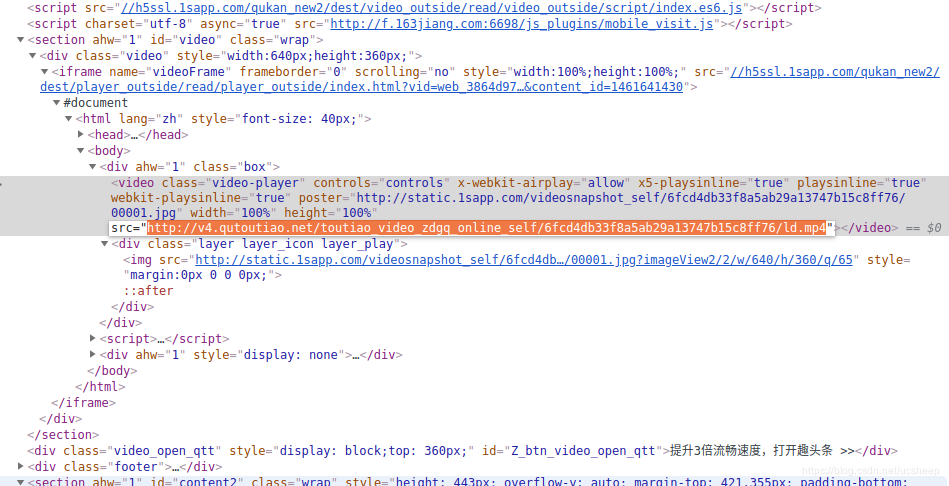Collapse the section id="video" node
The height and width of the screenshot is (486, 949).
[x=21, y=40]
